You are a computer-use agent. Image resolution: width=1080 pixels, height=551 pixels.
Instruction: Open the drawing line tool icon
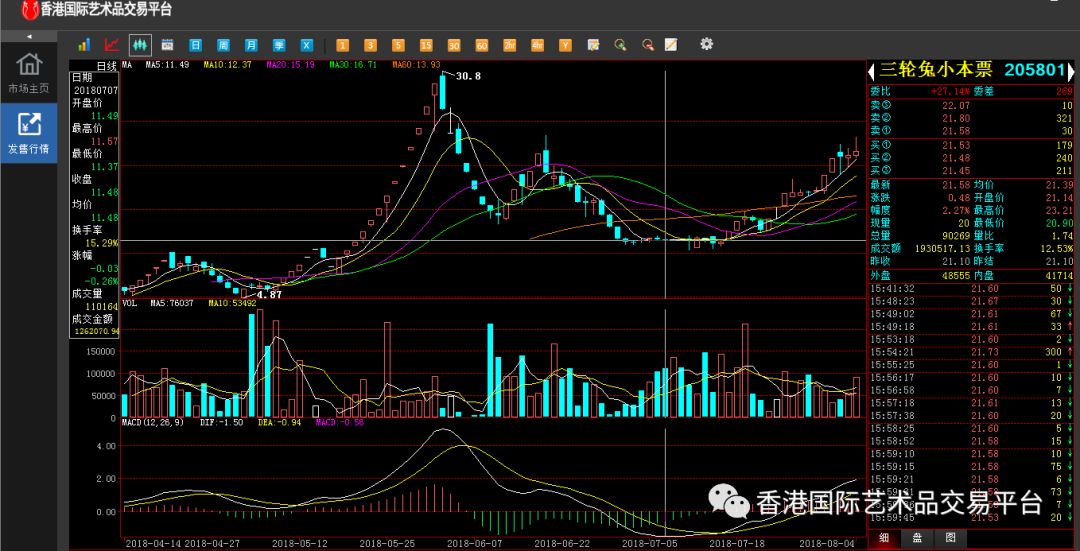tap(671, 45)
